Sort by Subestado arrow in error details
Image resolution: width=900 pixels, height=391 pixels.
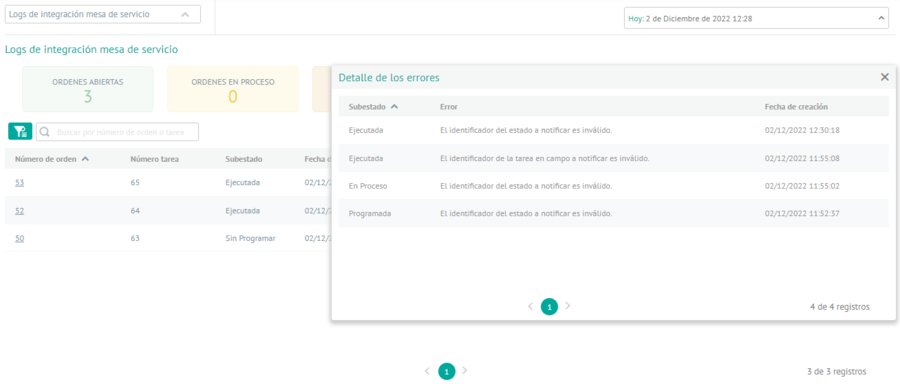click(394, 107)
